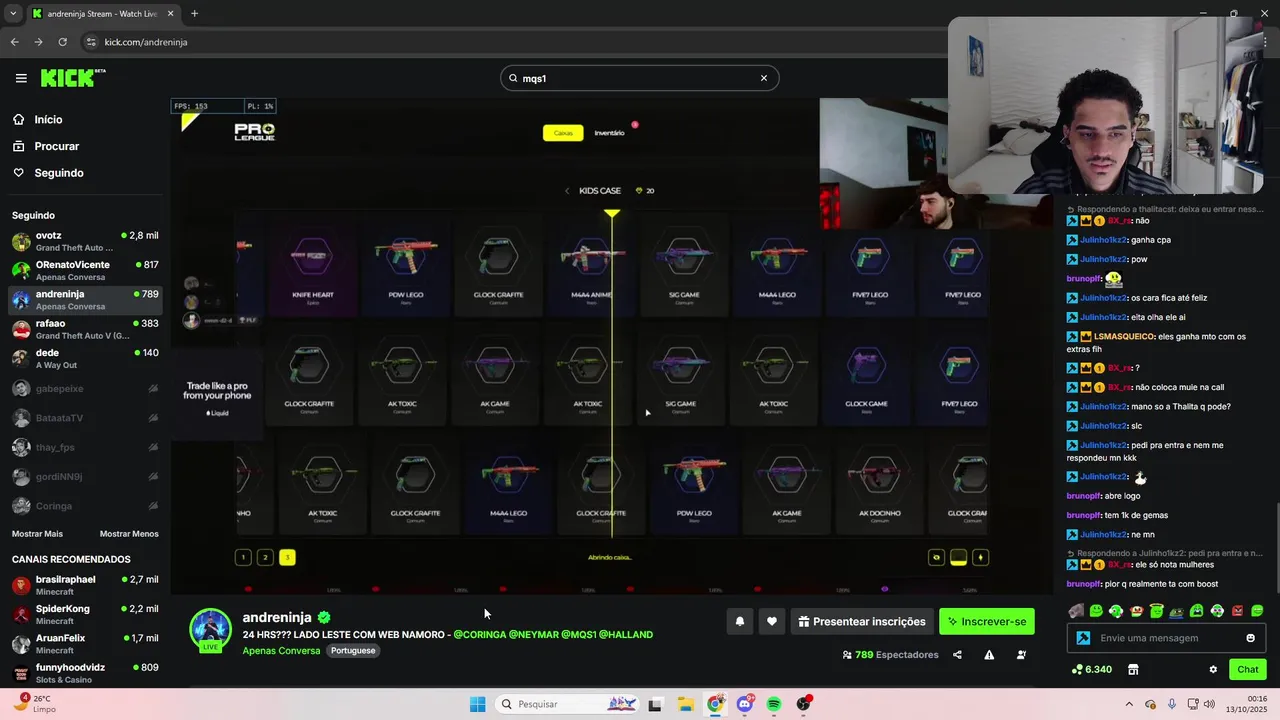1280x720 pixels.
Task: Open emoji picker in the chat box
Action: click(x=1250, y=638)
